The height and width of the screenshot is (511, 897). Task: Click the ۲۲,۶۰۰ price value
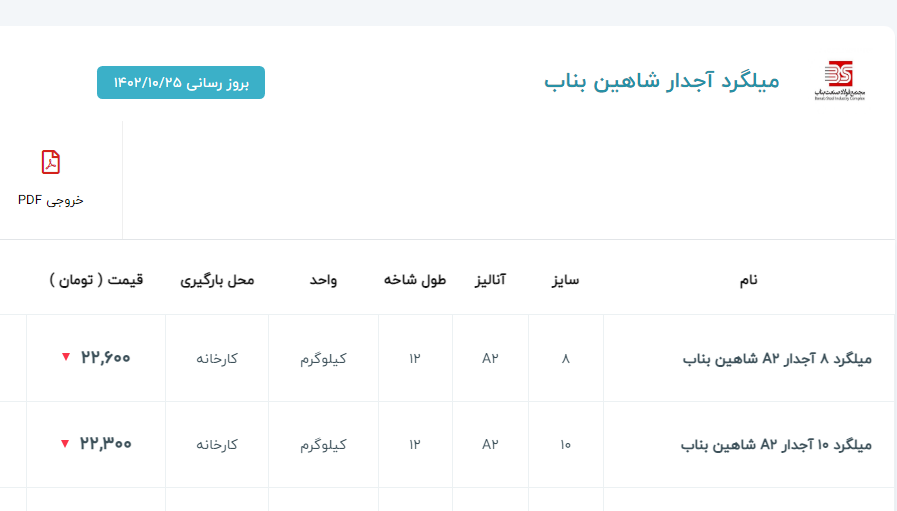click(106, 357)
